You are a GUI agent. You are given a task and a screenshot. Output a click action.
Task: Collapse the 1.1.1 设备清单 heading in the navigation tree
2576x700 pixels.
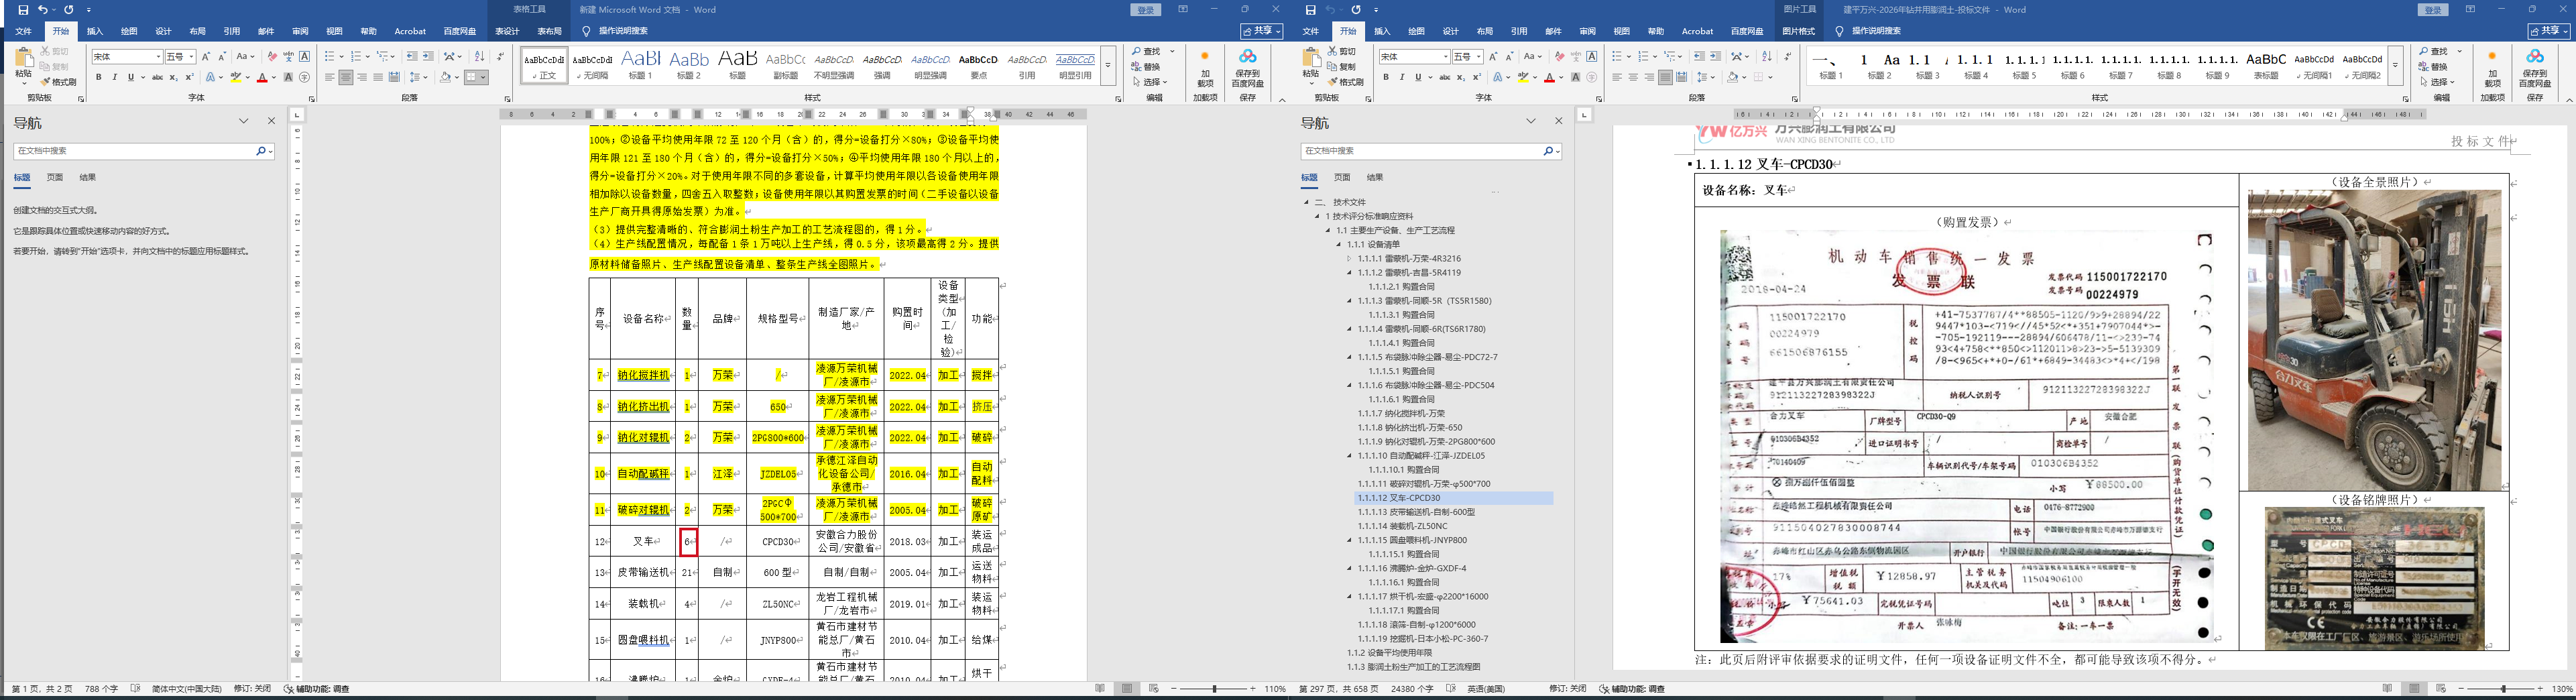1340,245
